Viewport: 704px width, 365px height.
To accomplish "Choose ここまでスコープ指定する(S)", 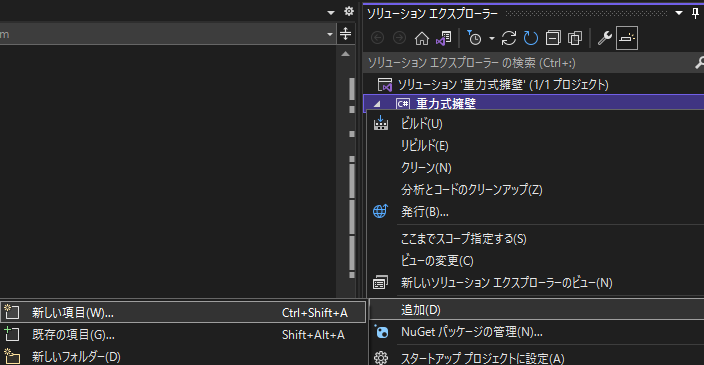I will click(536, 238).
